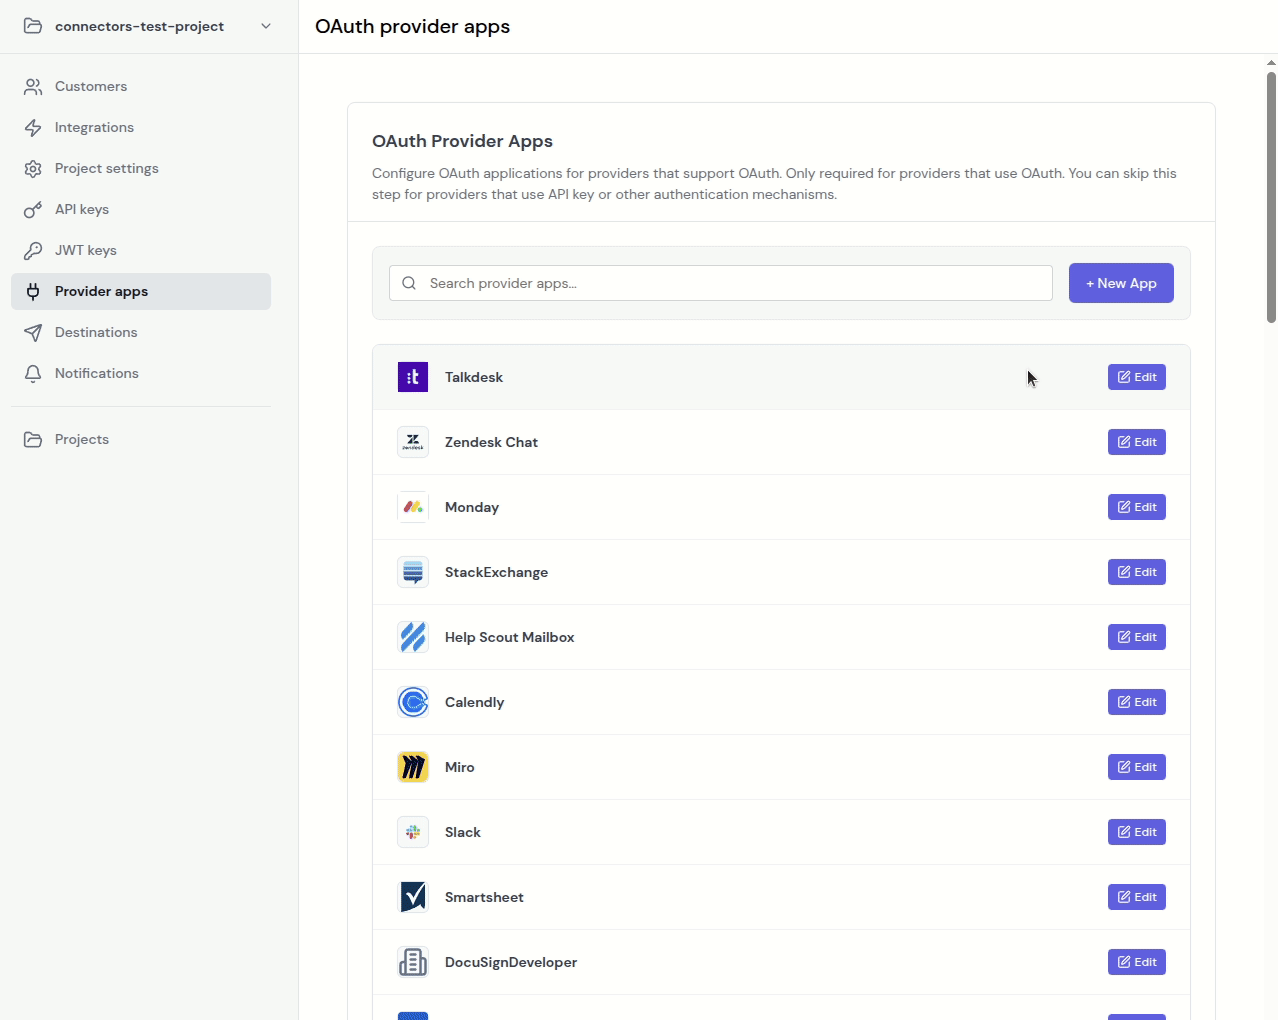
Task: Click the scrollbar up arrow
Action: (x=1271, y=62)
